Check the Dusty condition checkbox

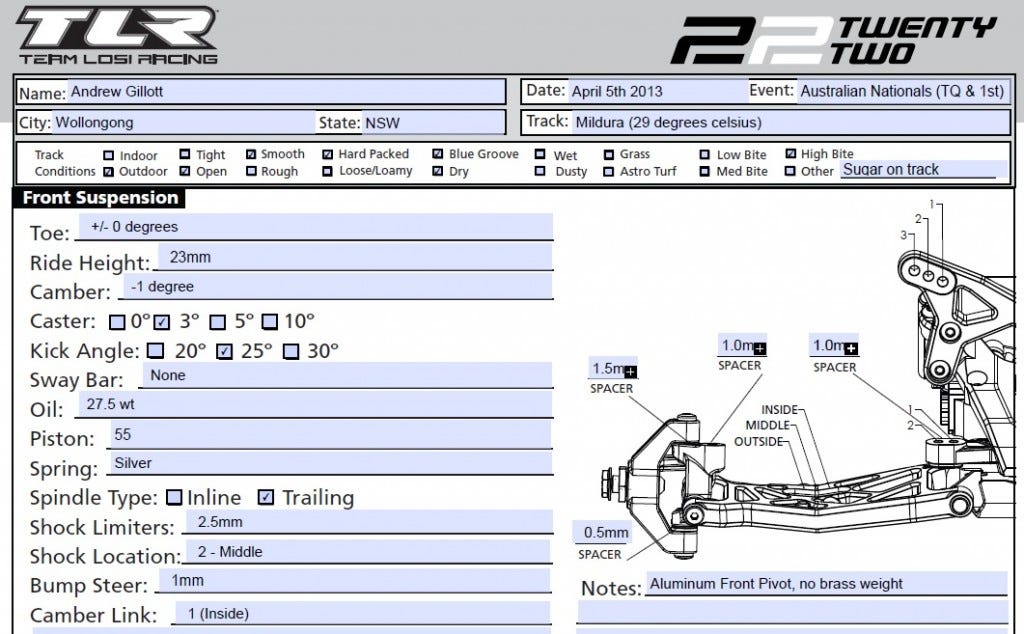pos(540,171)
